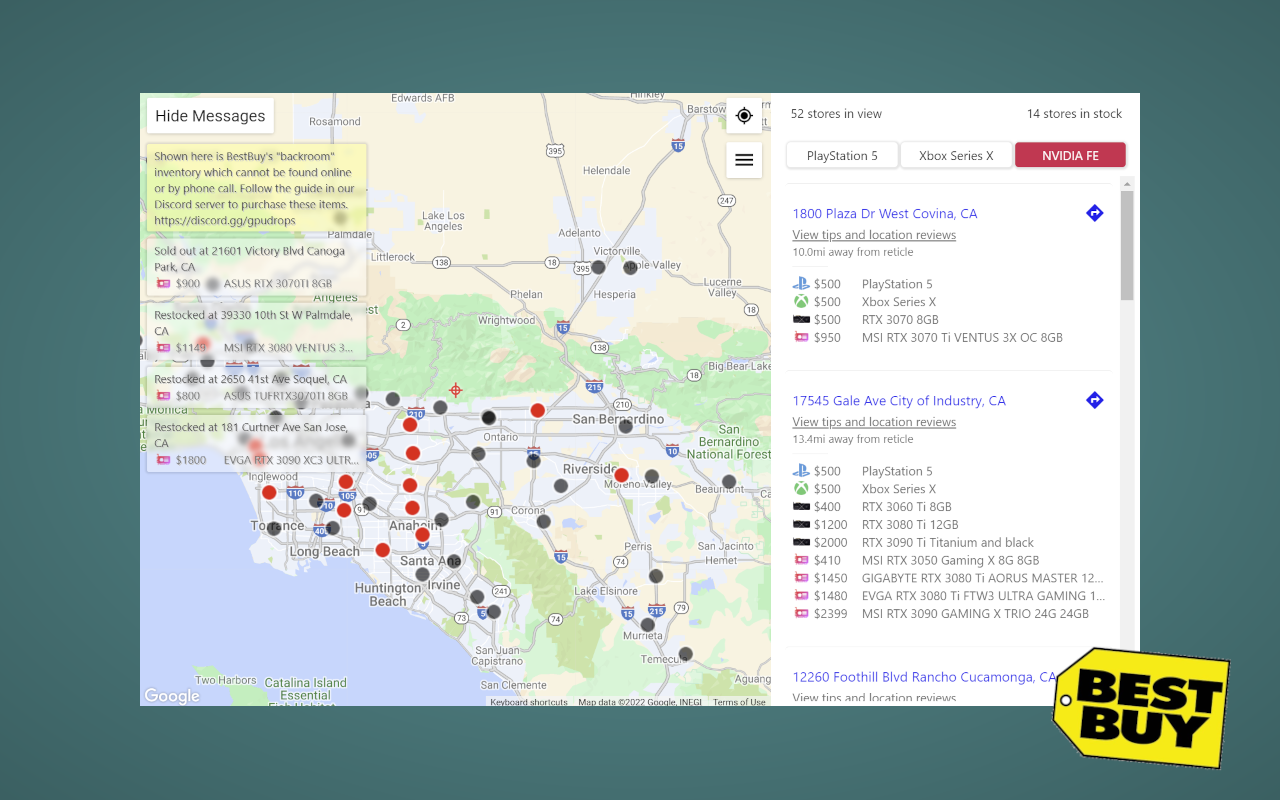Screen dimensions: 1280x800
Task: Select the gray store marker at Victorville
Action: point(598,267)
